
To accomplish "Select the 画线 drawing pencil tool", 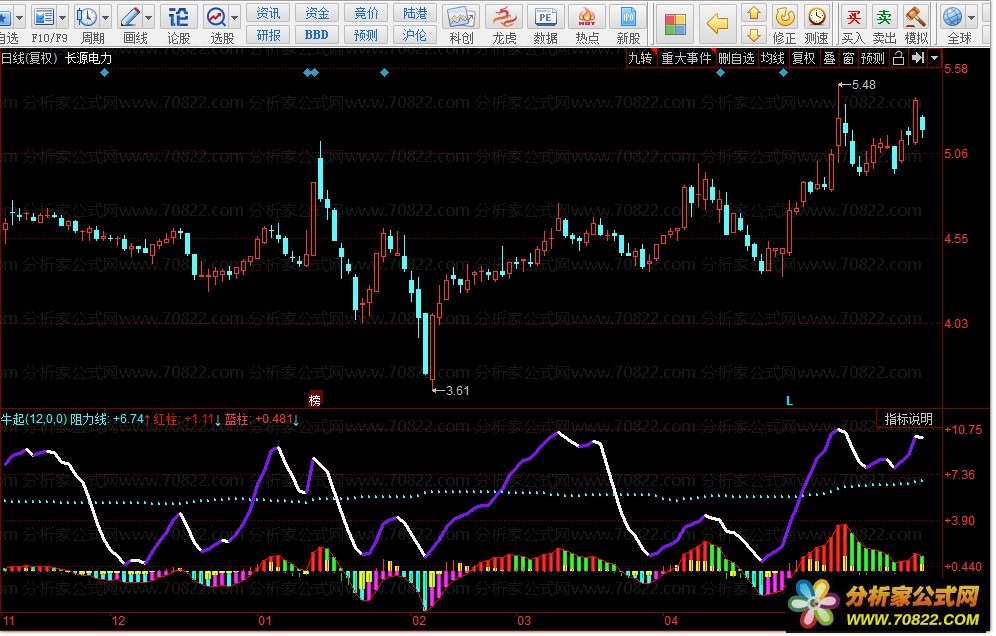I will point(130,17).
